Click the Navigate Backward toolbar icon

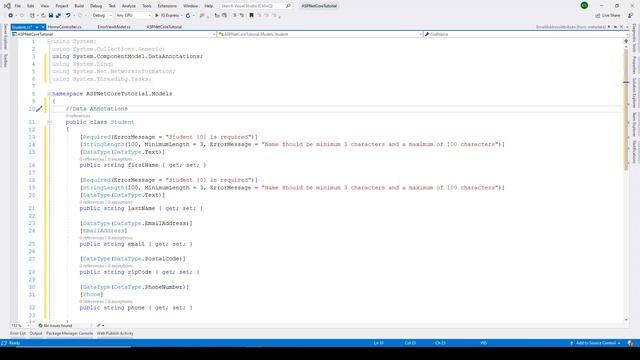click(x=11, y=16)
